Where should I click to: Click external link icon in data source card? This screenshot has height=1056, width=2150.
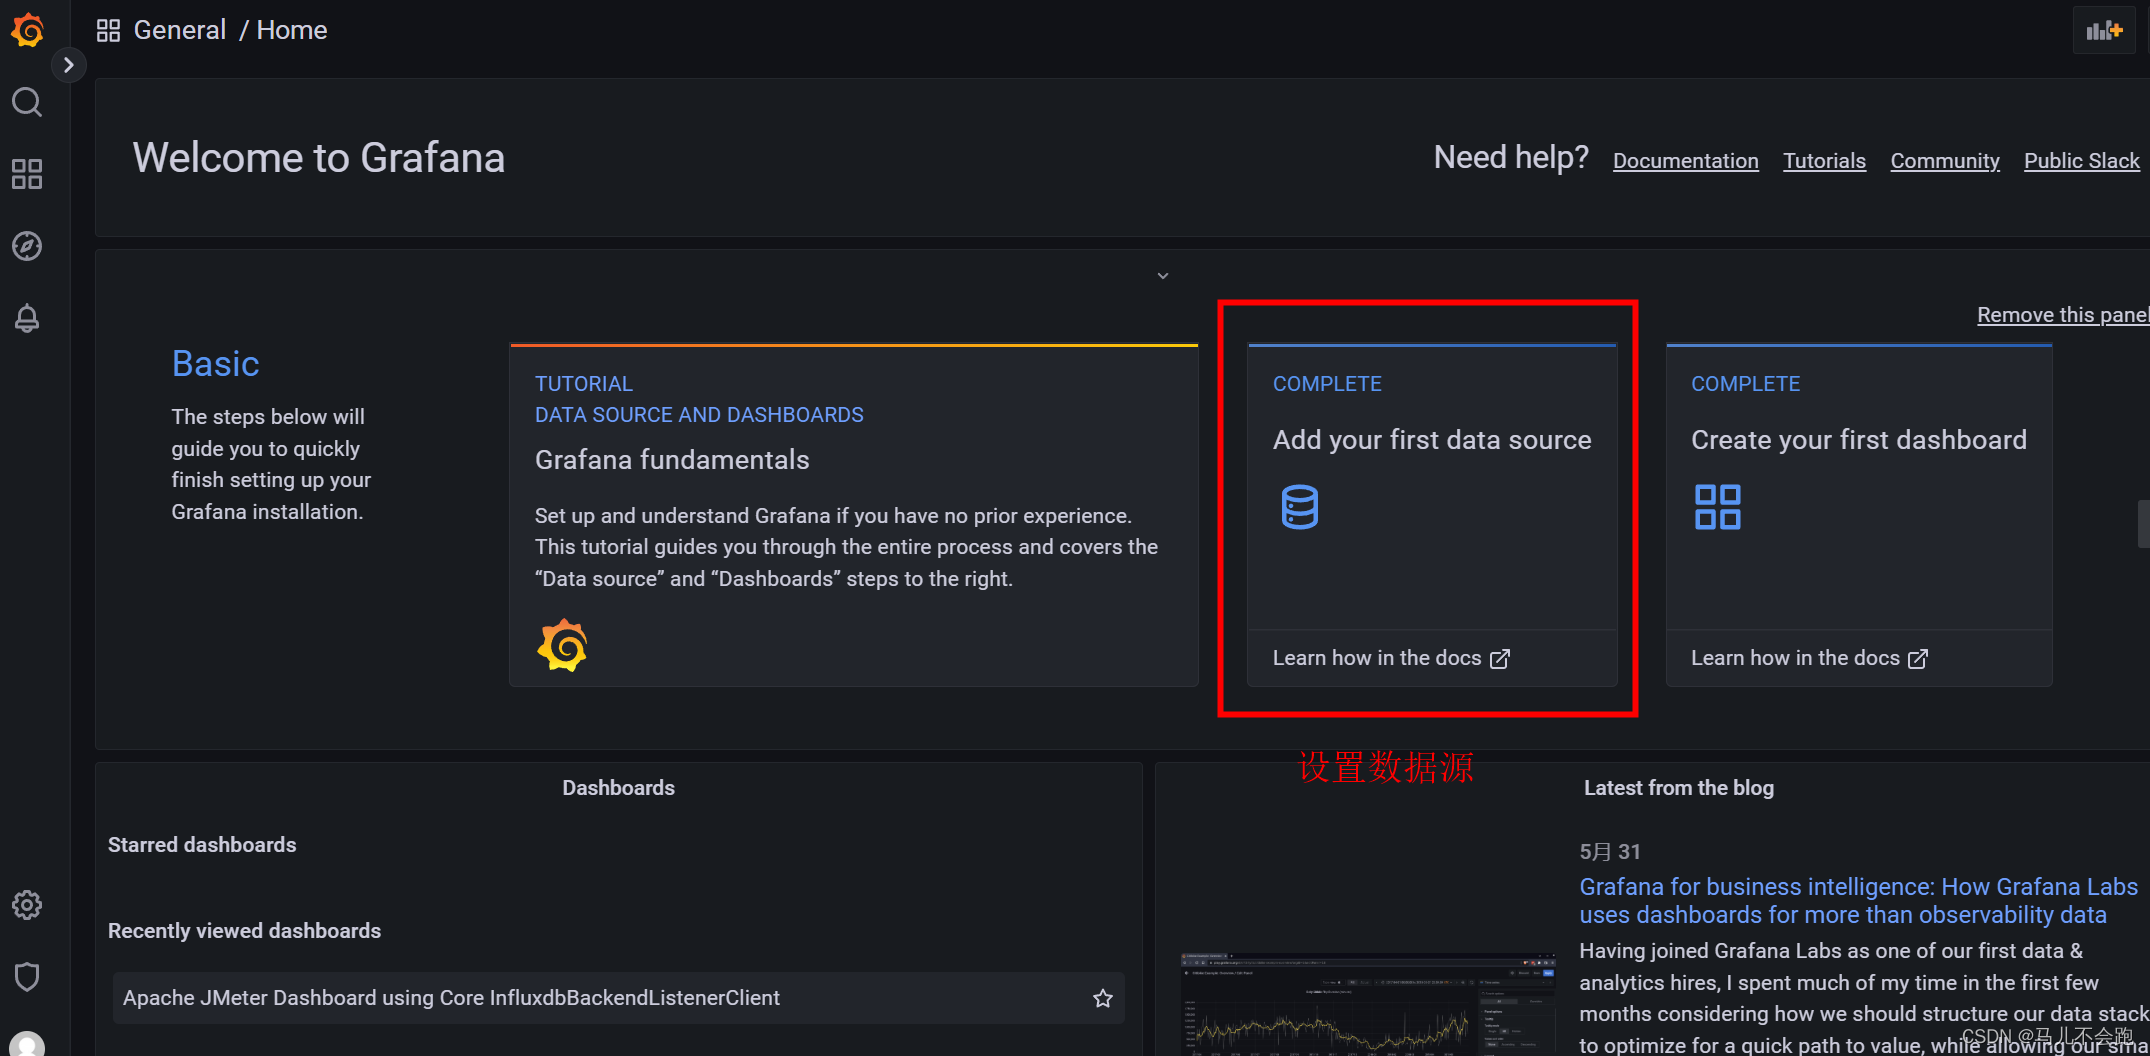pos(1499,659)
